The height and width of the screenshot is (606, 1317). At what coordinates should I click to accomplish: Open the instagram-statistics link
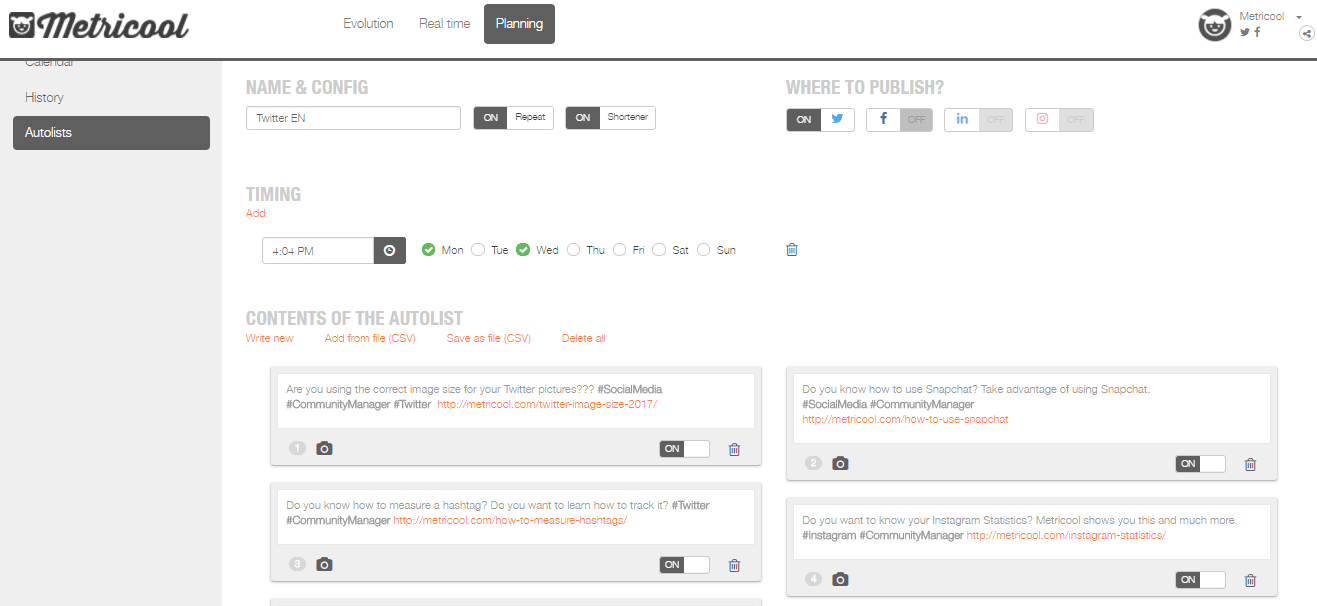[1066, 536]
